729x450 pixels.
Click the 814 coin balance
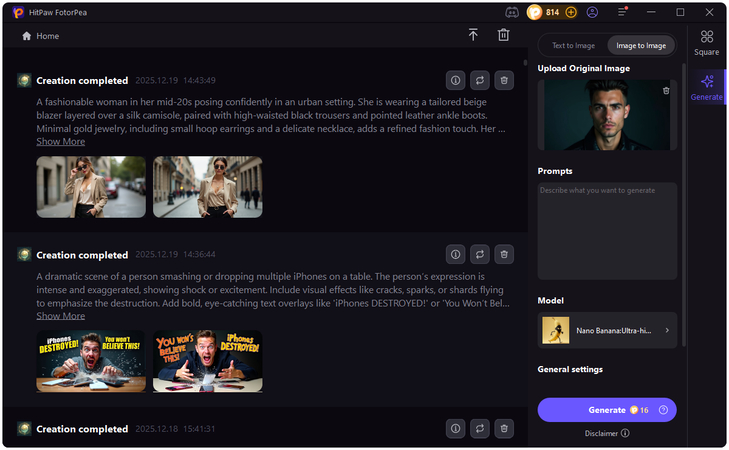coord(552,13)
